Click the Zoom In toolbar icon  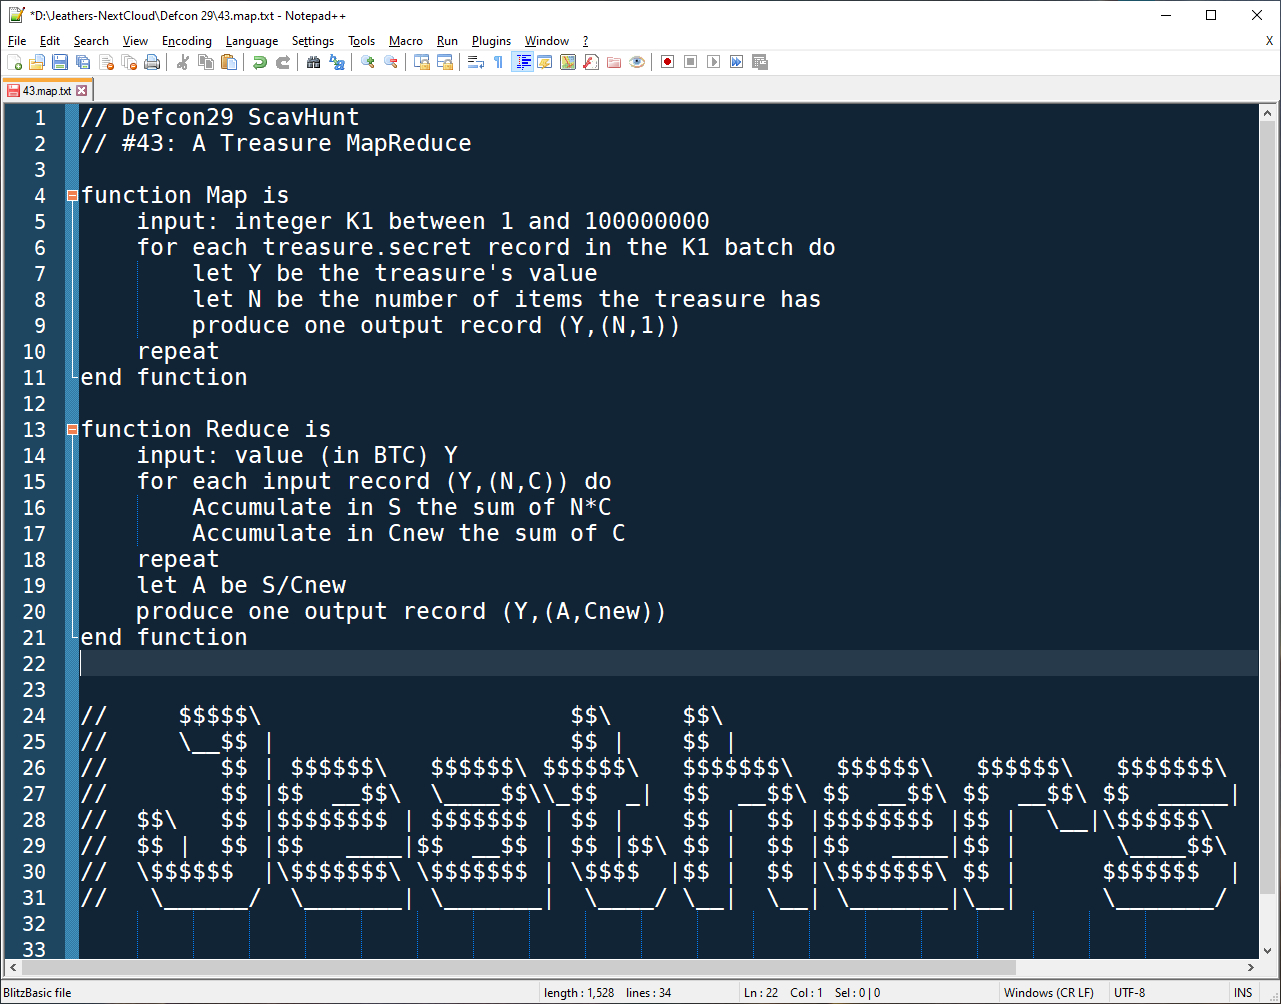[367, 62]
